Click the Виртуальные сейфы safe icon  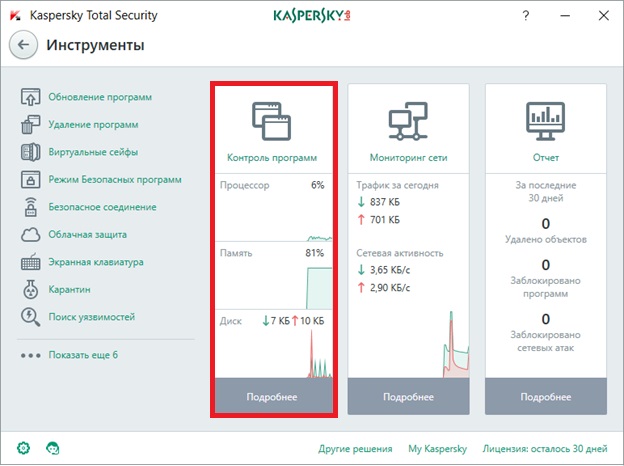click(30, 152)
